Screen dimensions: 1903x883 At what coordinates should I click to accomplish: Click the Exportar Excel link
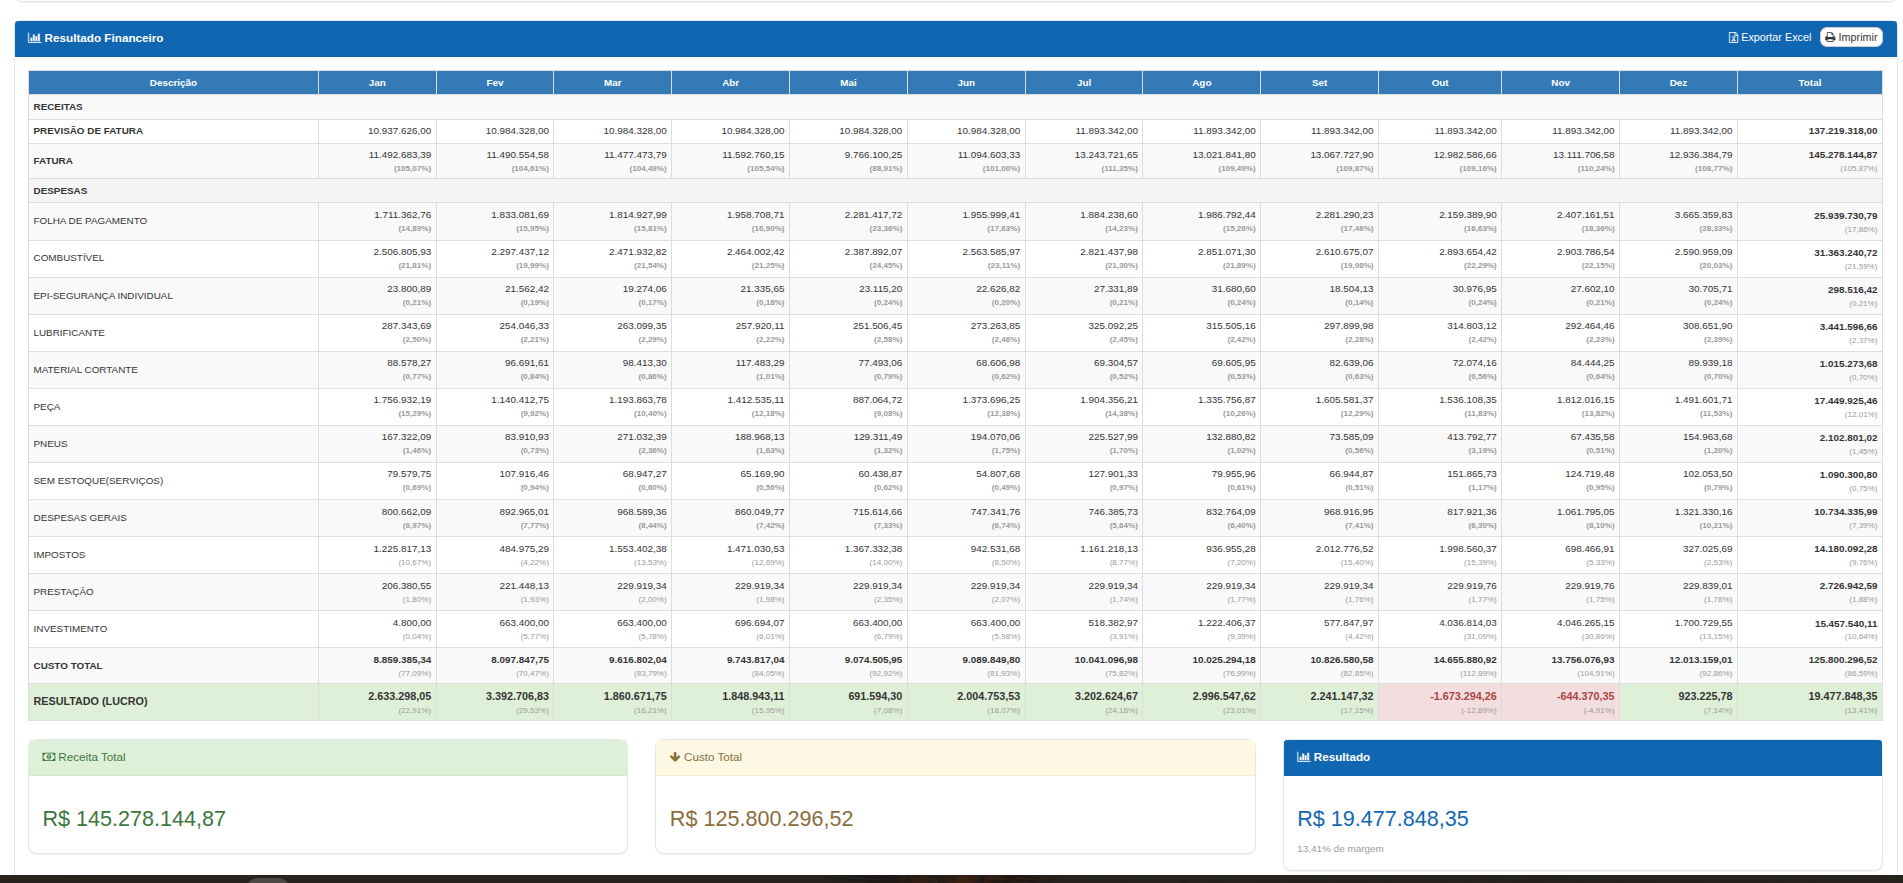tap(1769, 37)
